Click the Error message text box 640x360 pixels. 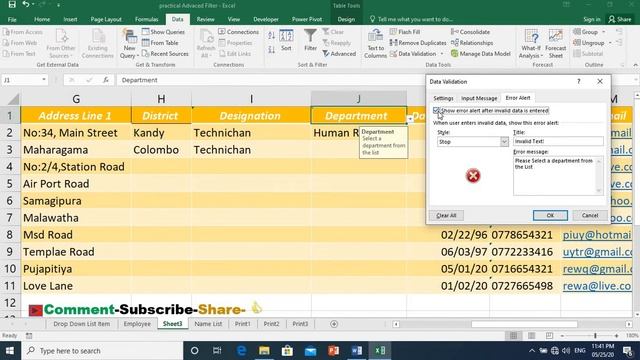(558, 176)
